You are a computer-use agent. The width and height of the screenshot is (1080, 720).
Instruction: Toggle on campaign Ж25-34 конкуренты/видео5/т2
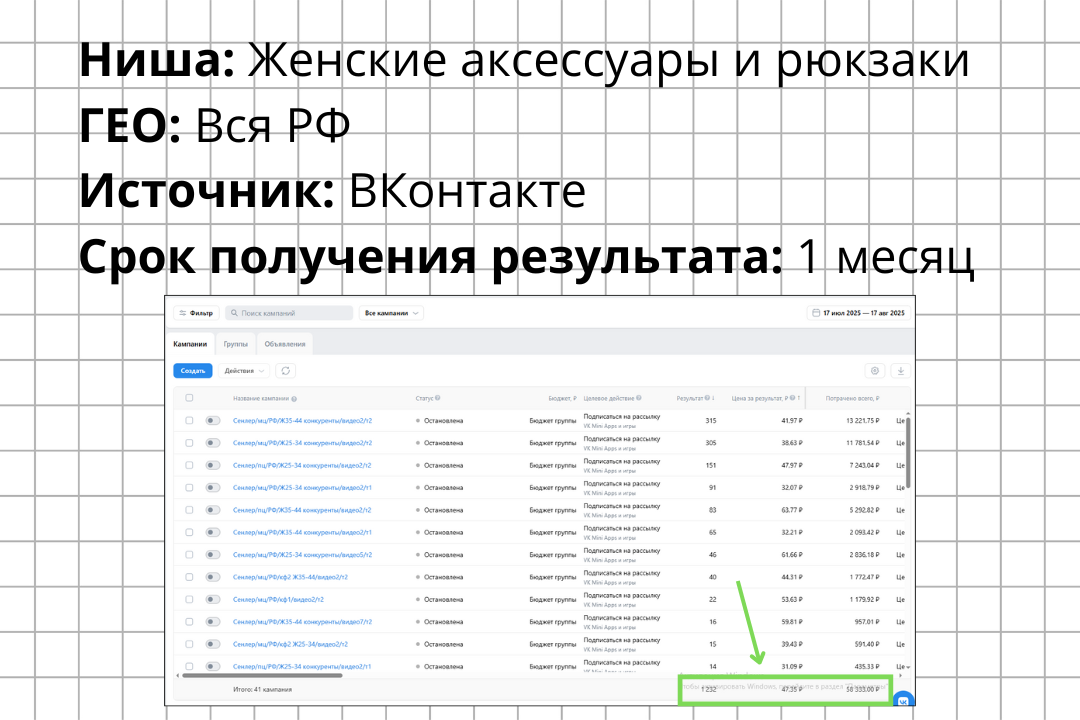point(213,555)
